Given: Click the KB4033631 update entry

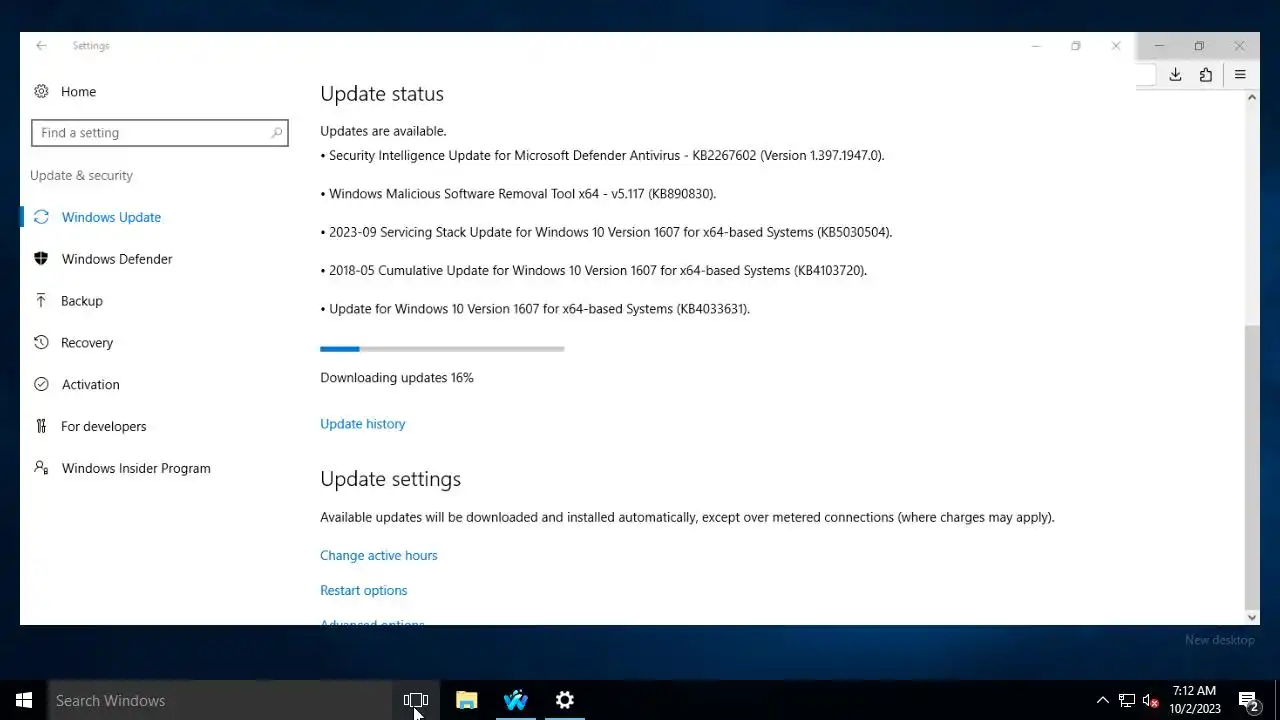Looking at the screenshot, I should [x=535, y=308].
